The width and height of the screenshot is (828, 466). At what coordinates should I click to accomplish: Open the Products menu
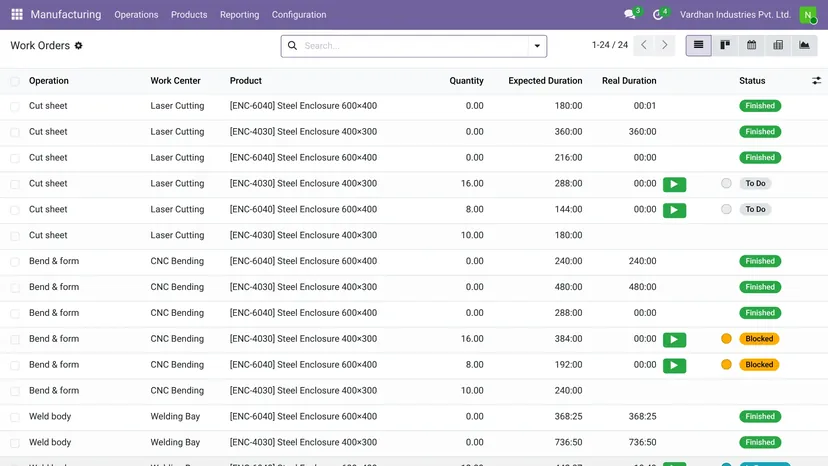click(x=189, y=15)
